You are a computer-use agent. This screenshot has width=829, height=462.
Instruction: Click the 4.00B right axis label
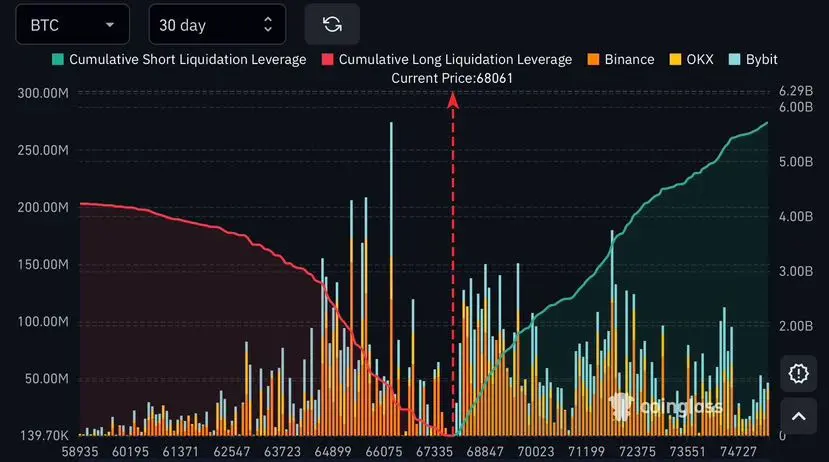[796, 216]
